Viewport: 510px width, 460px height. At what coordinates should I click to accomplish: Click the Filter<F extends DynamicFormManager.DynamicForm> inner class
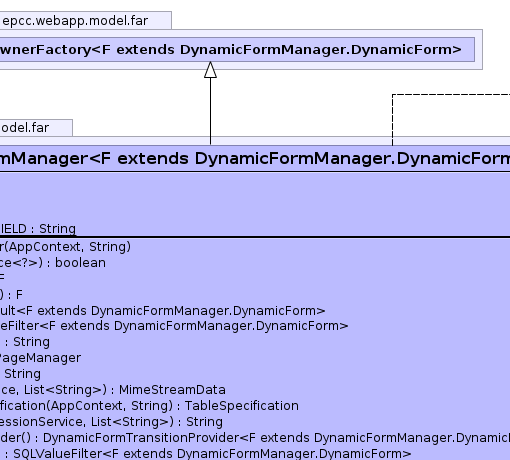pos(174,326)
